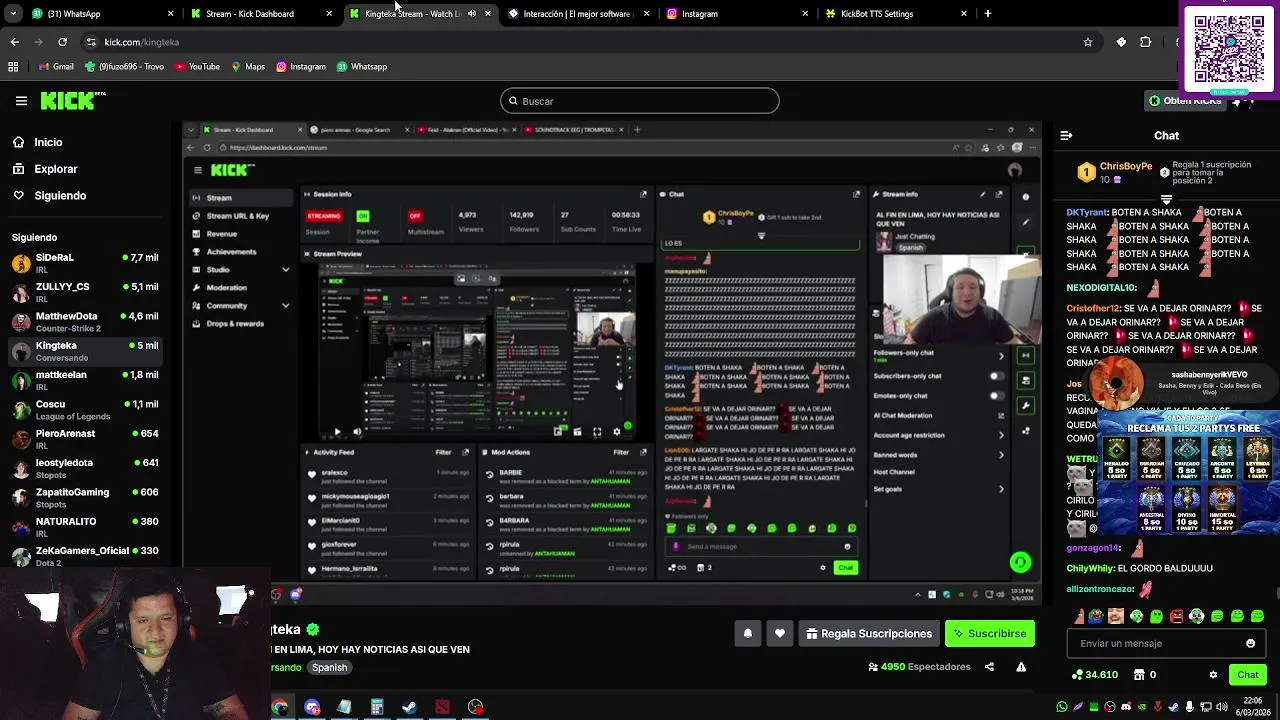
Task: Open the Trovo bookmark
Action: coord(125,67)
